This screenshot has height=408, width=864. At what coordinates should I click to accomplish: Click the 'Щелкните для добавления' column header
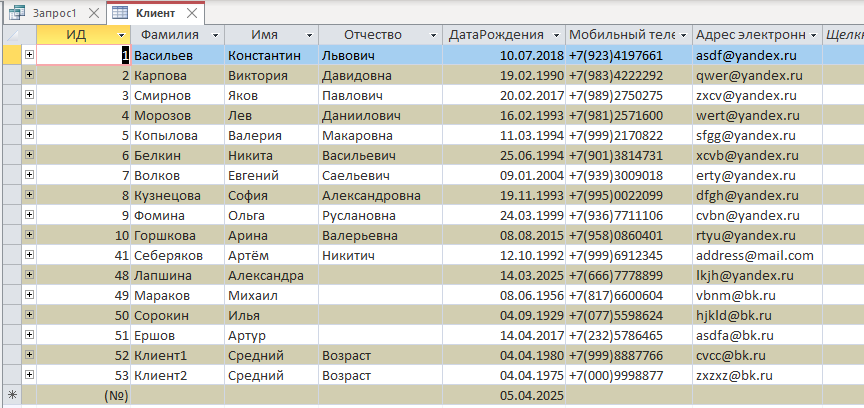pyautogui.click(x=843, y=35)
